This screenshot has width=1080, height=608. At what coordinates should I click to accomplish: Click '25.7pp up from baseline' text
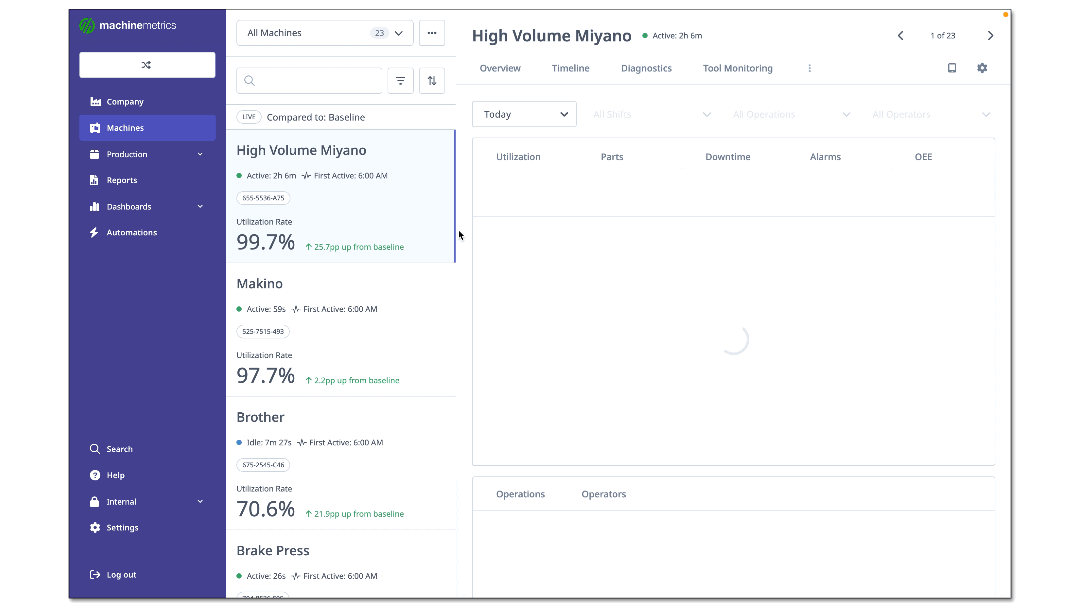click(x=359, y=247)
